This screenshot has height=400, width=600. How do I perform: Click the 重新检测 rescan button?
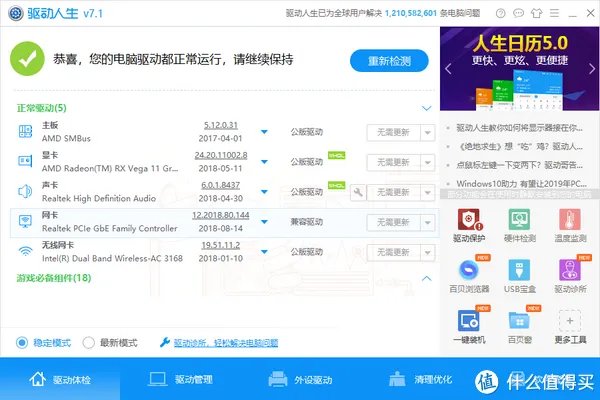coord(389,61)
